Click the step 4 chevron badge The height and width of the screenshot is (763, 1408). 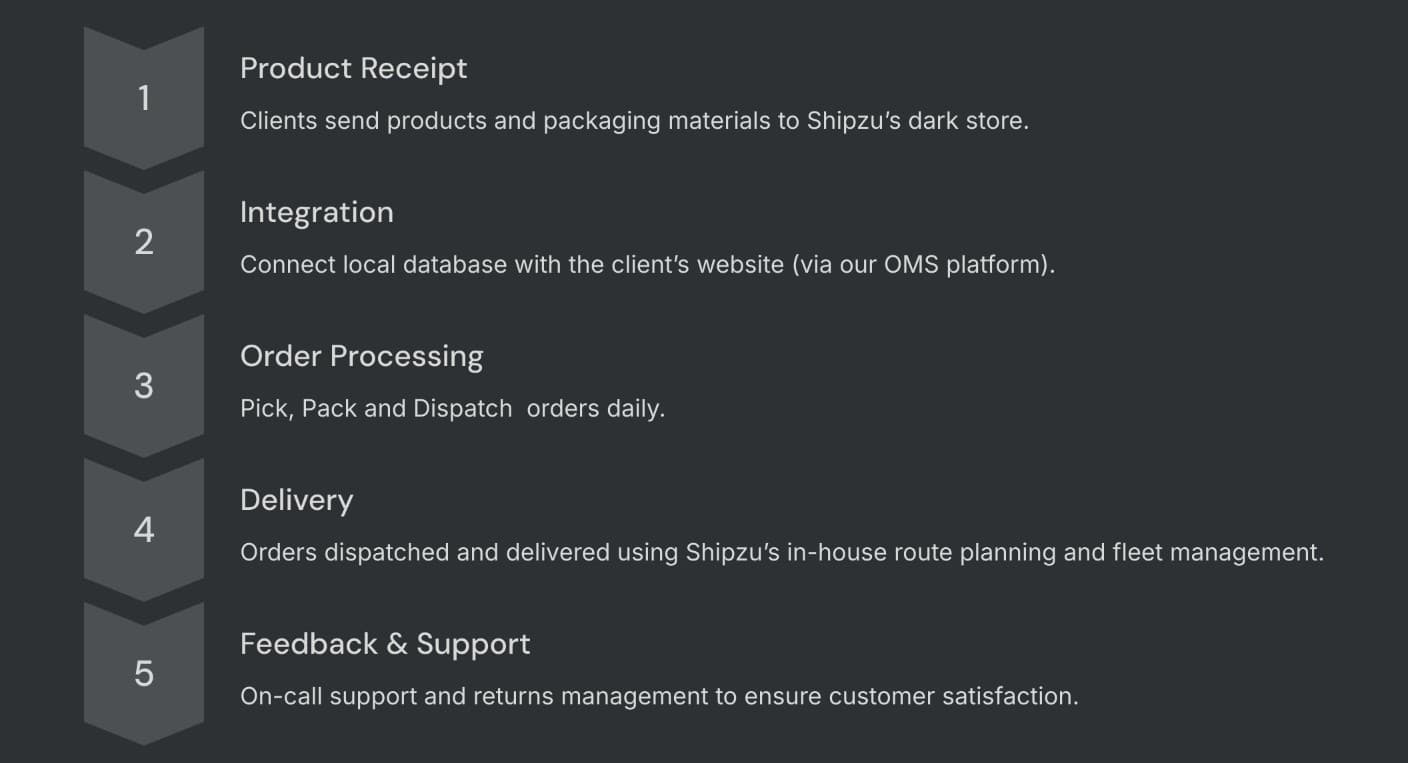pyautogui.click(x=144, y=530)
